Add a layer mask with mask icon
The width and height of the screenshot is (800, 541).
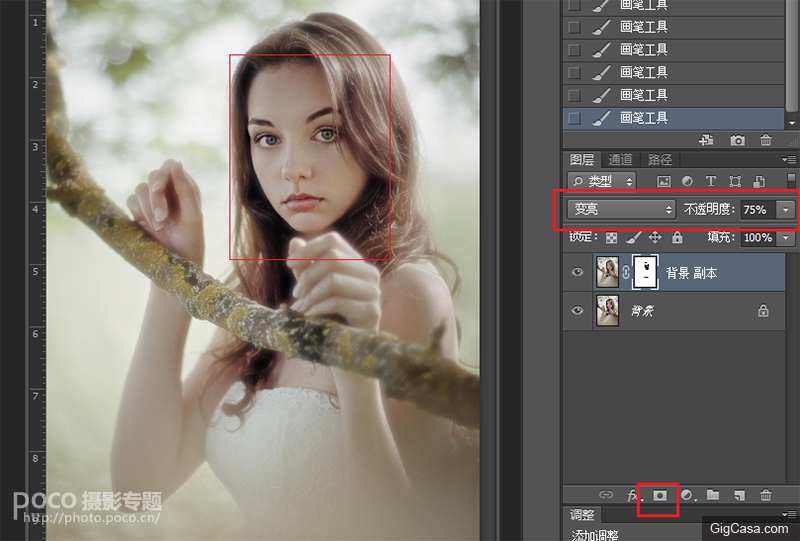click(660, 495)
